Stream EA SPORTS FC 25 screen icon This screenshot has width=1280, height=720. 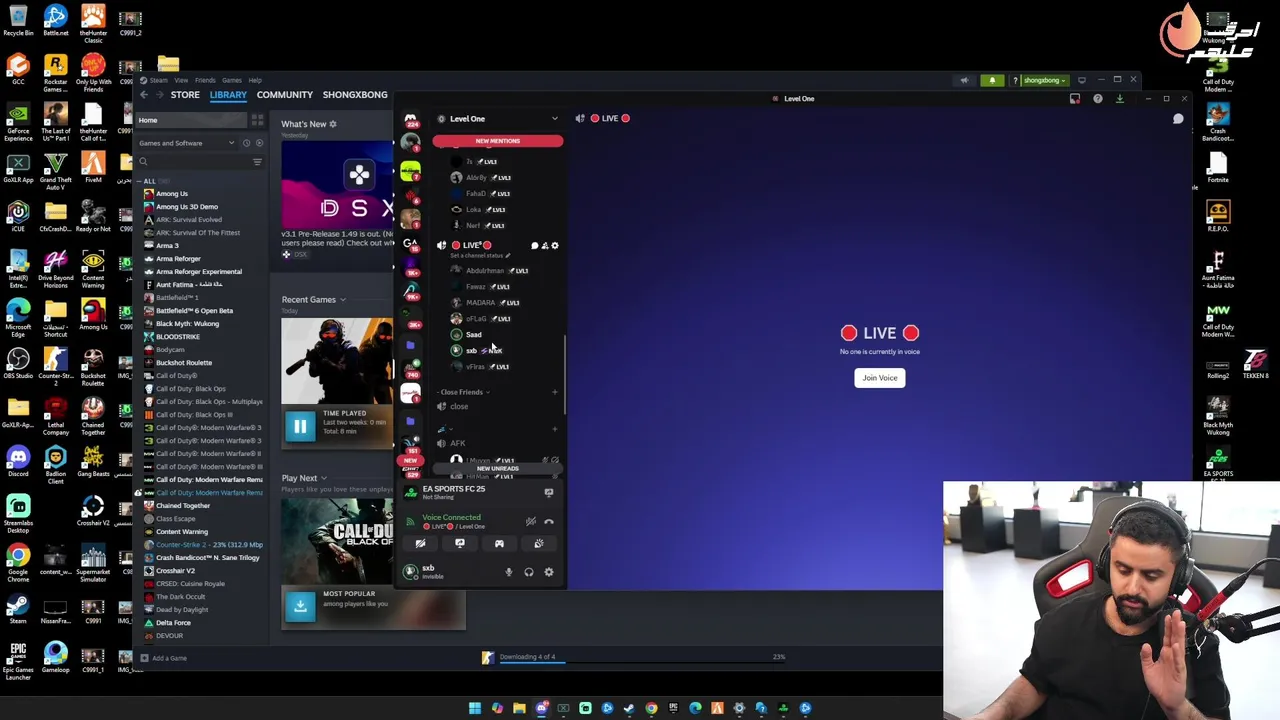click(548, 492)
